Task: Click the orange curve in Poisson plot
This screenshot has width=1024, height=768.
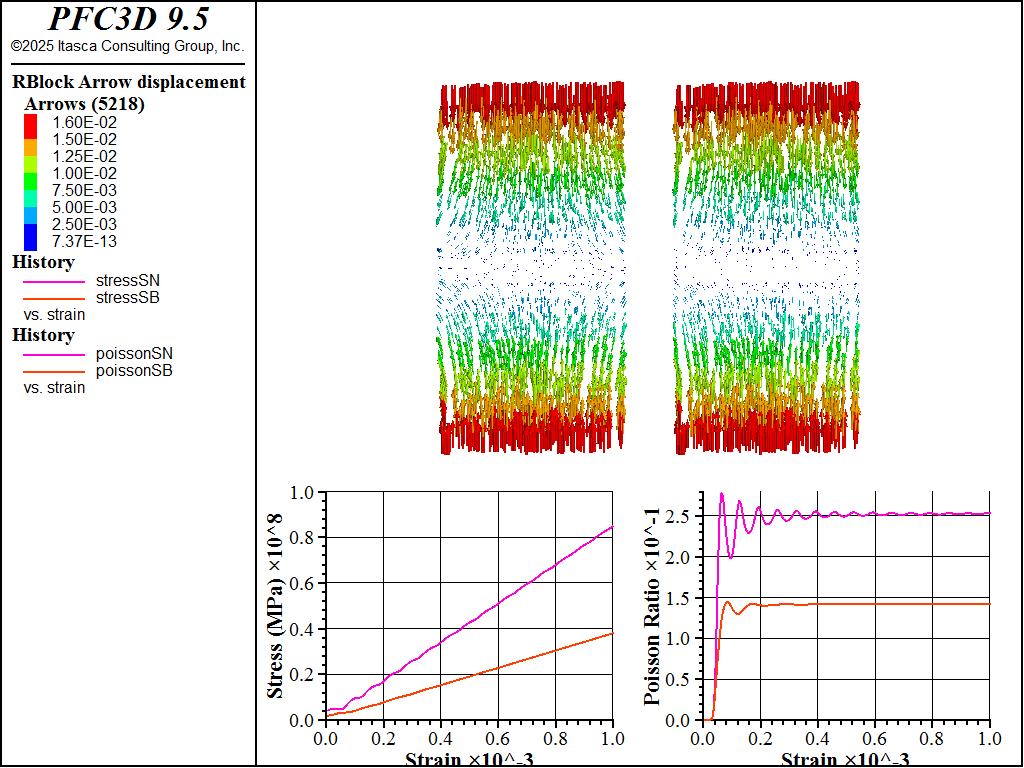Action: (849, 604)
